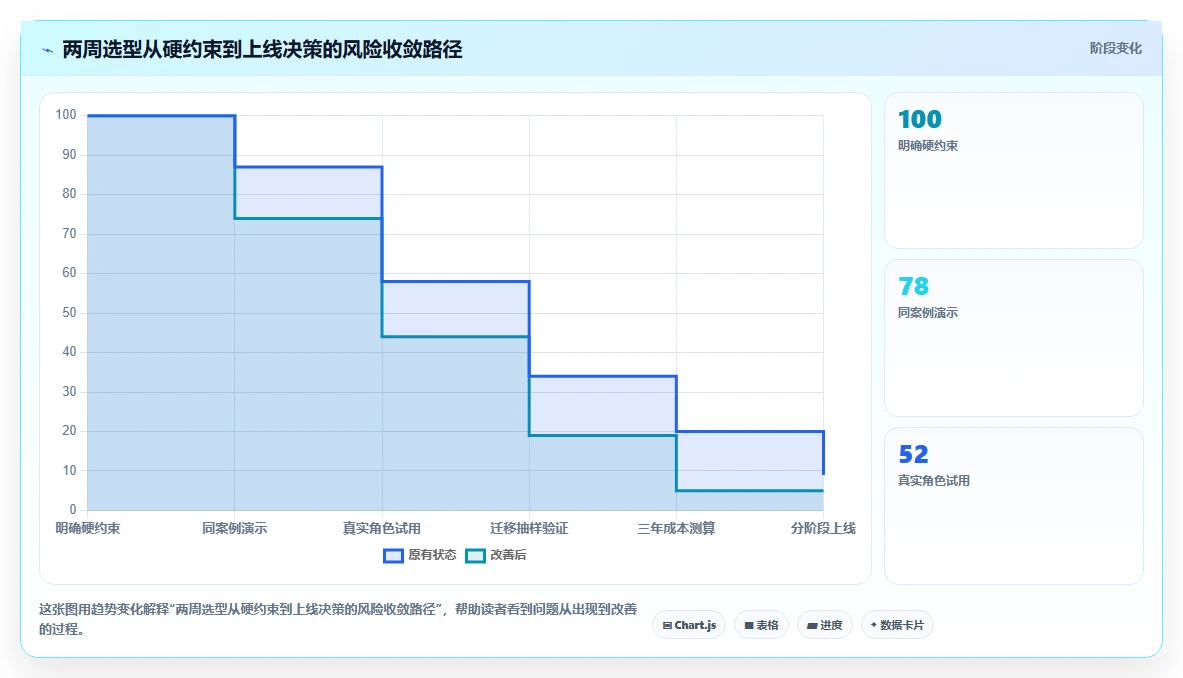Open the 同案例演示 data card showing 78
1183x678 pixels.
[1013, 338]
